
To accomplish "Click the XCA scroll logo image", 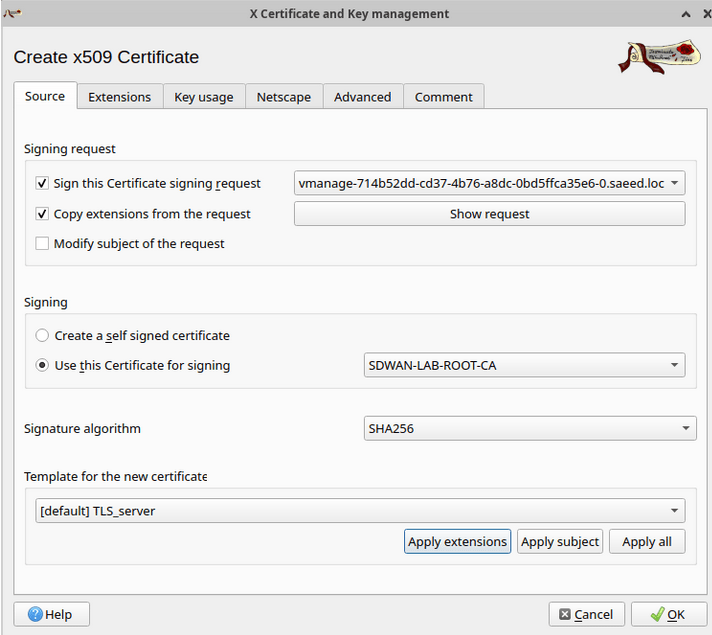I will pos(657,57).
